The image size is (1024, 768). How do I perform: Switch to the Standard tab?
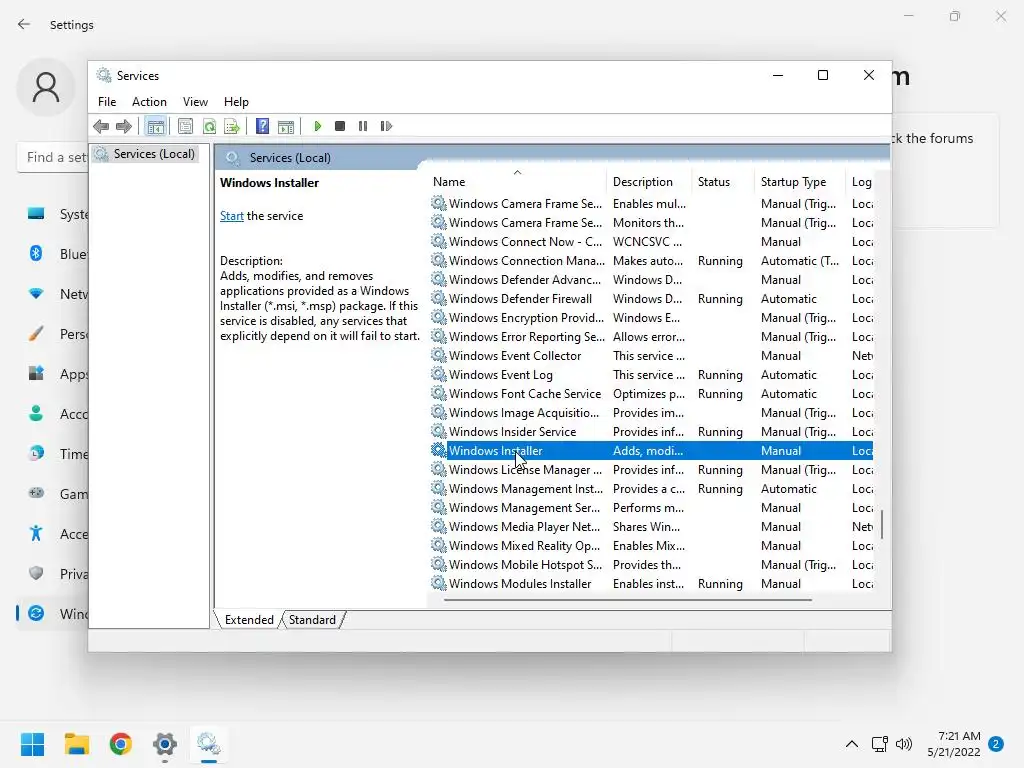[x=312, y=620]
